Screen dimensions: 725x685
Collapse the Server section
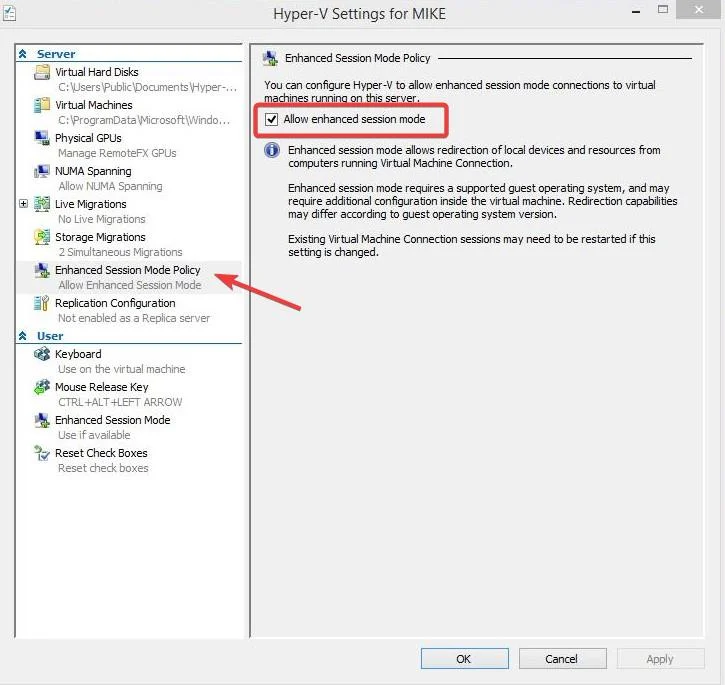pos(23,54)
